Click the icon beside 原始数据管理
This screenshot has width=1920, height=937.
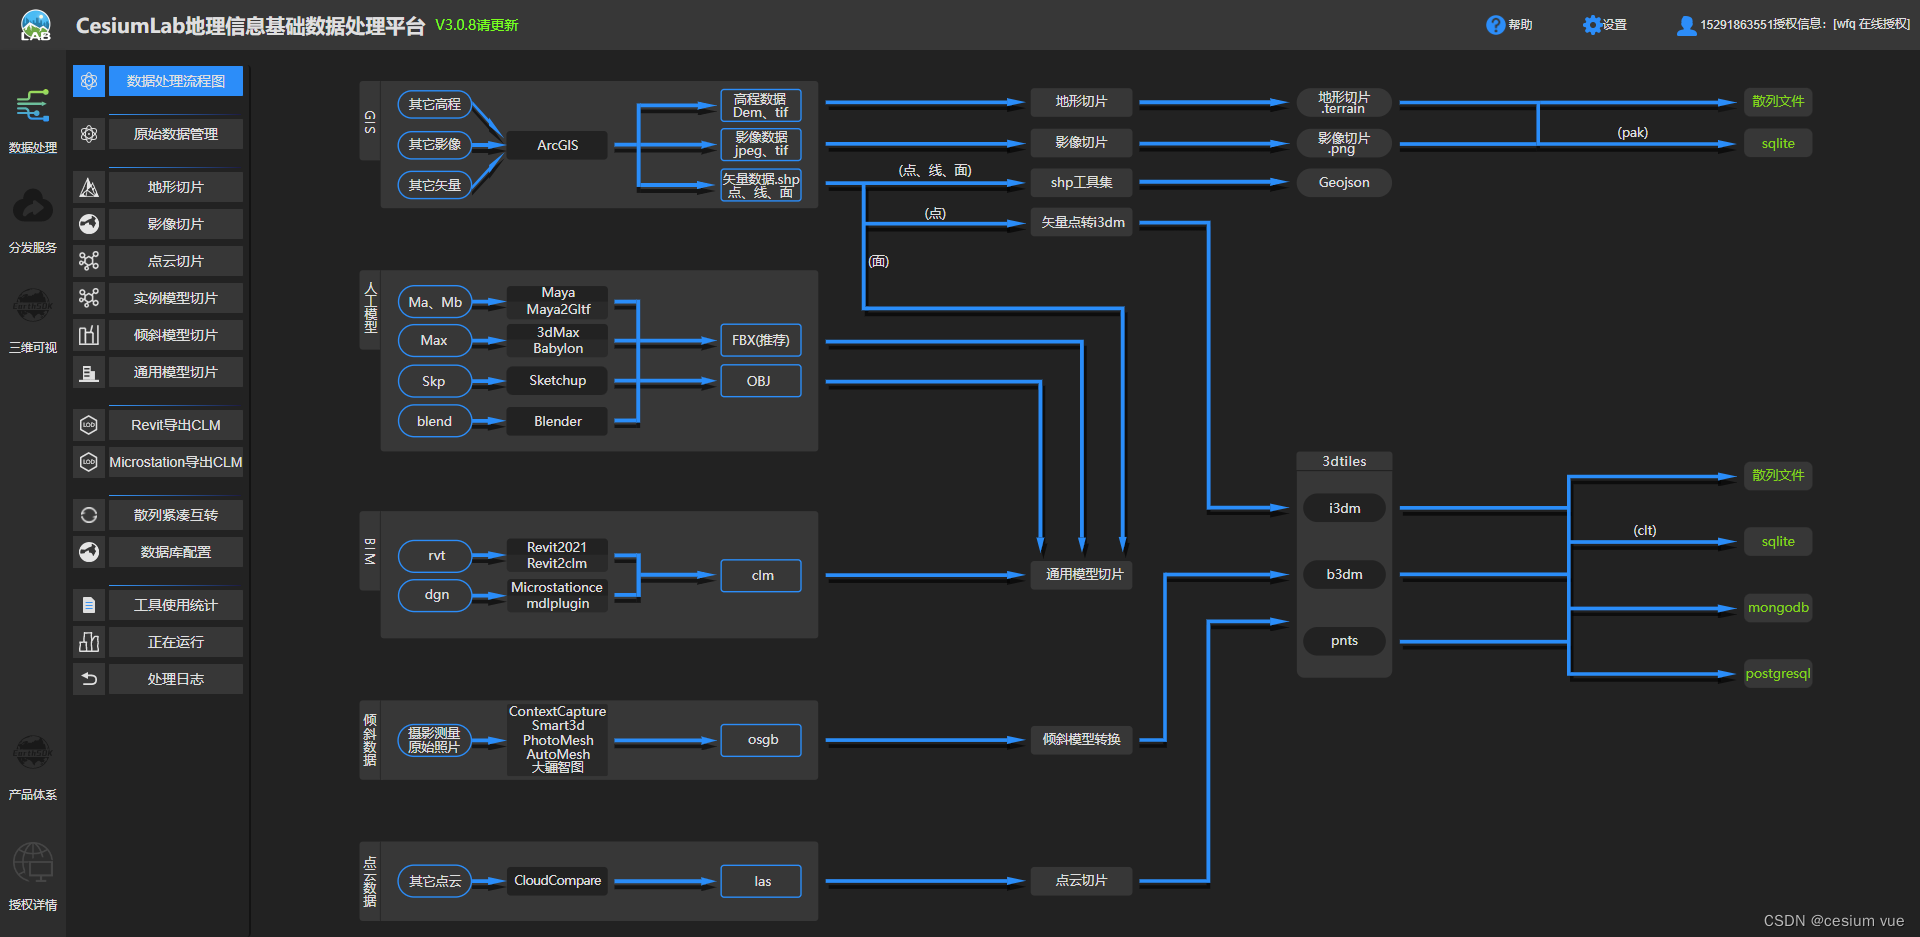click(89, 134)
